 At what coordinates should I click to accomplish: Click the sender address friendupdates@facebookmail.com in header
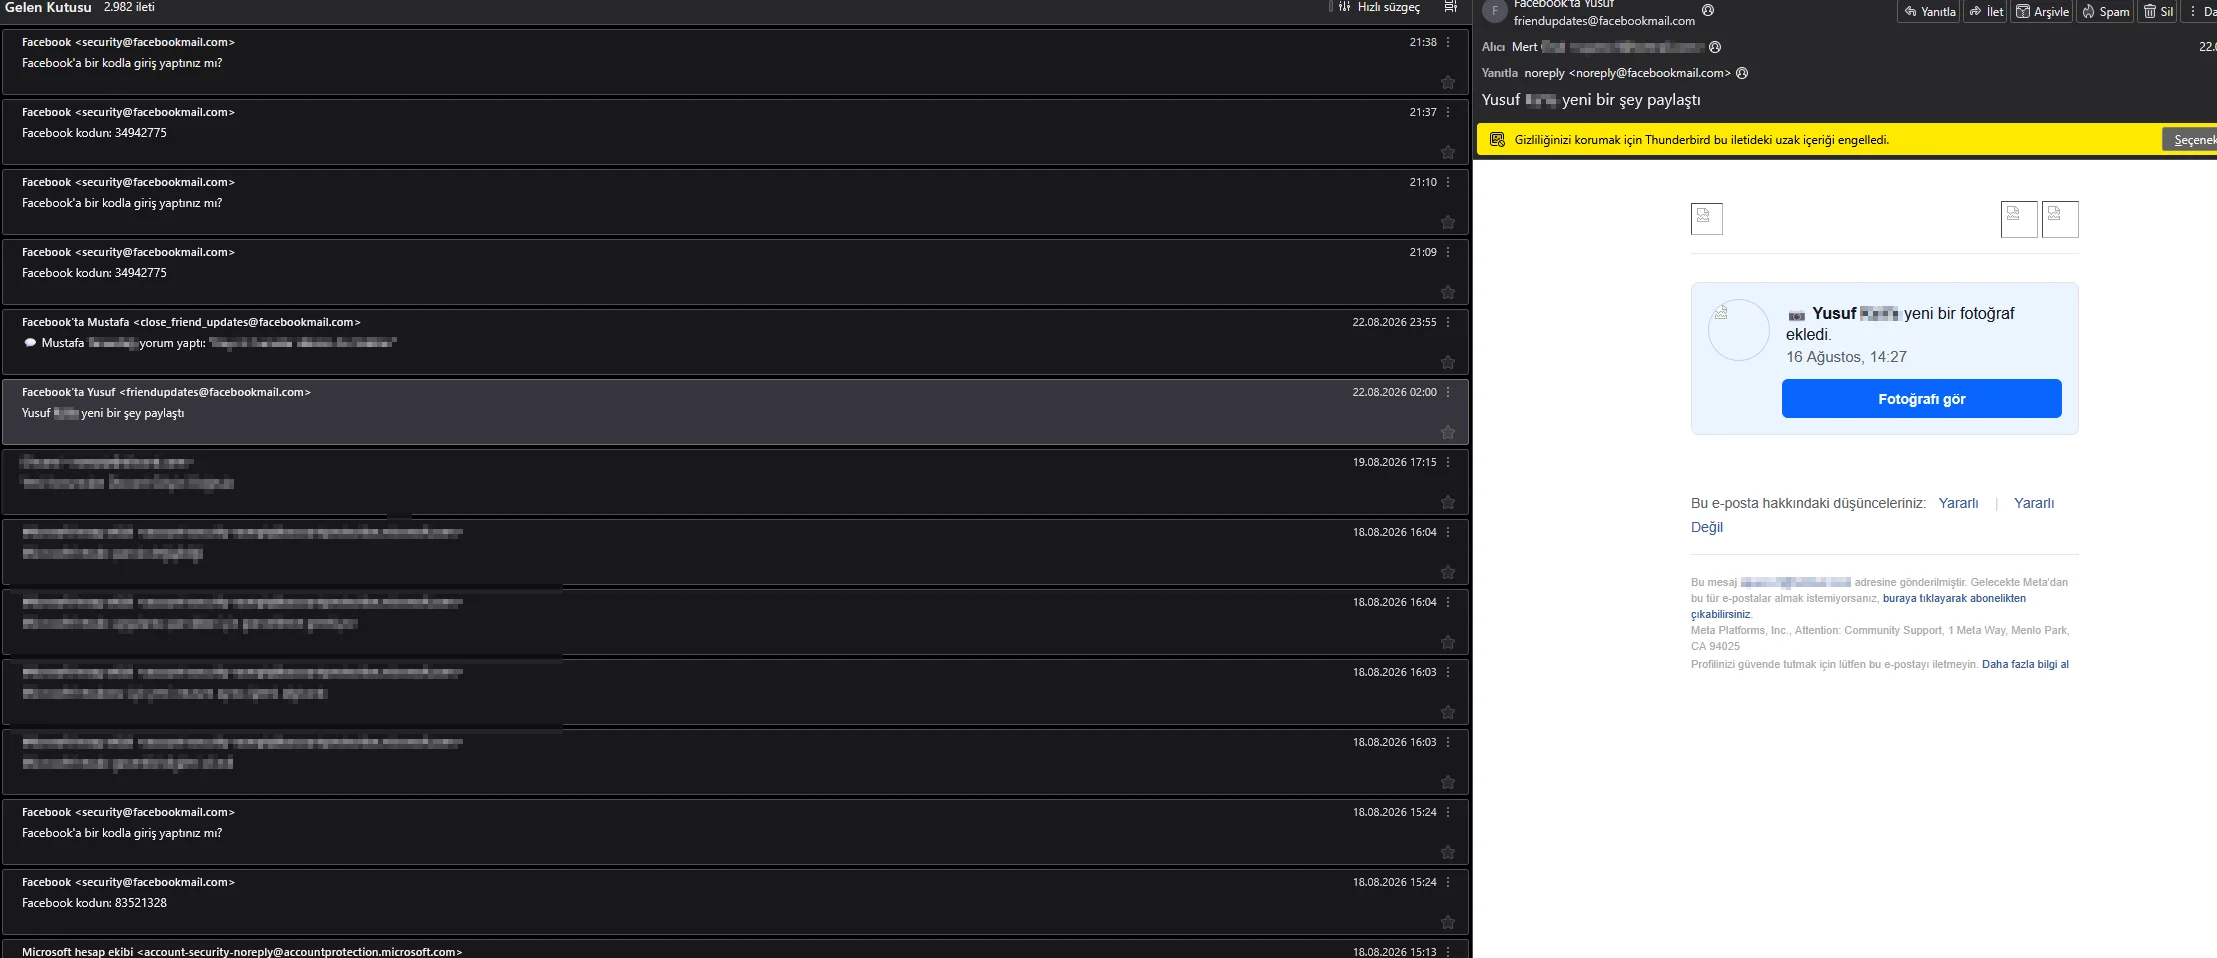tap(1604, 21)
